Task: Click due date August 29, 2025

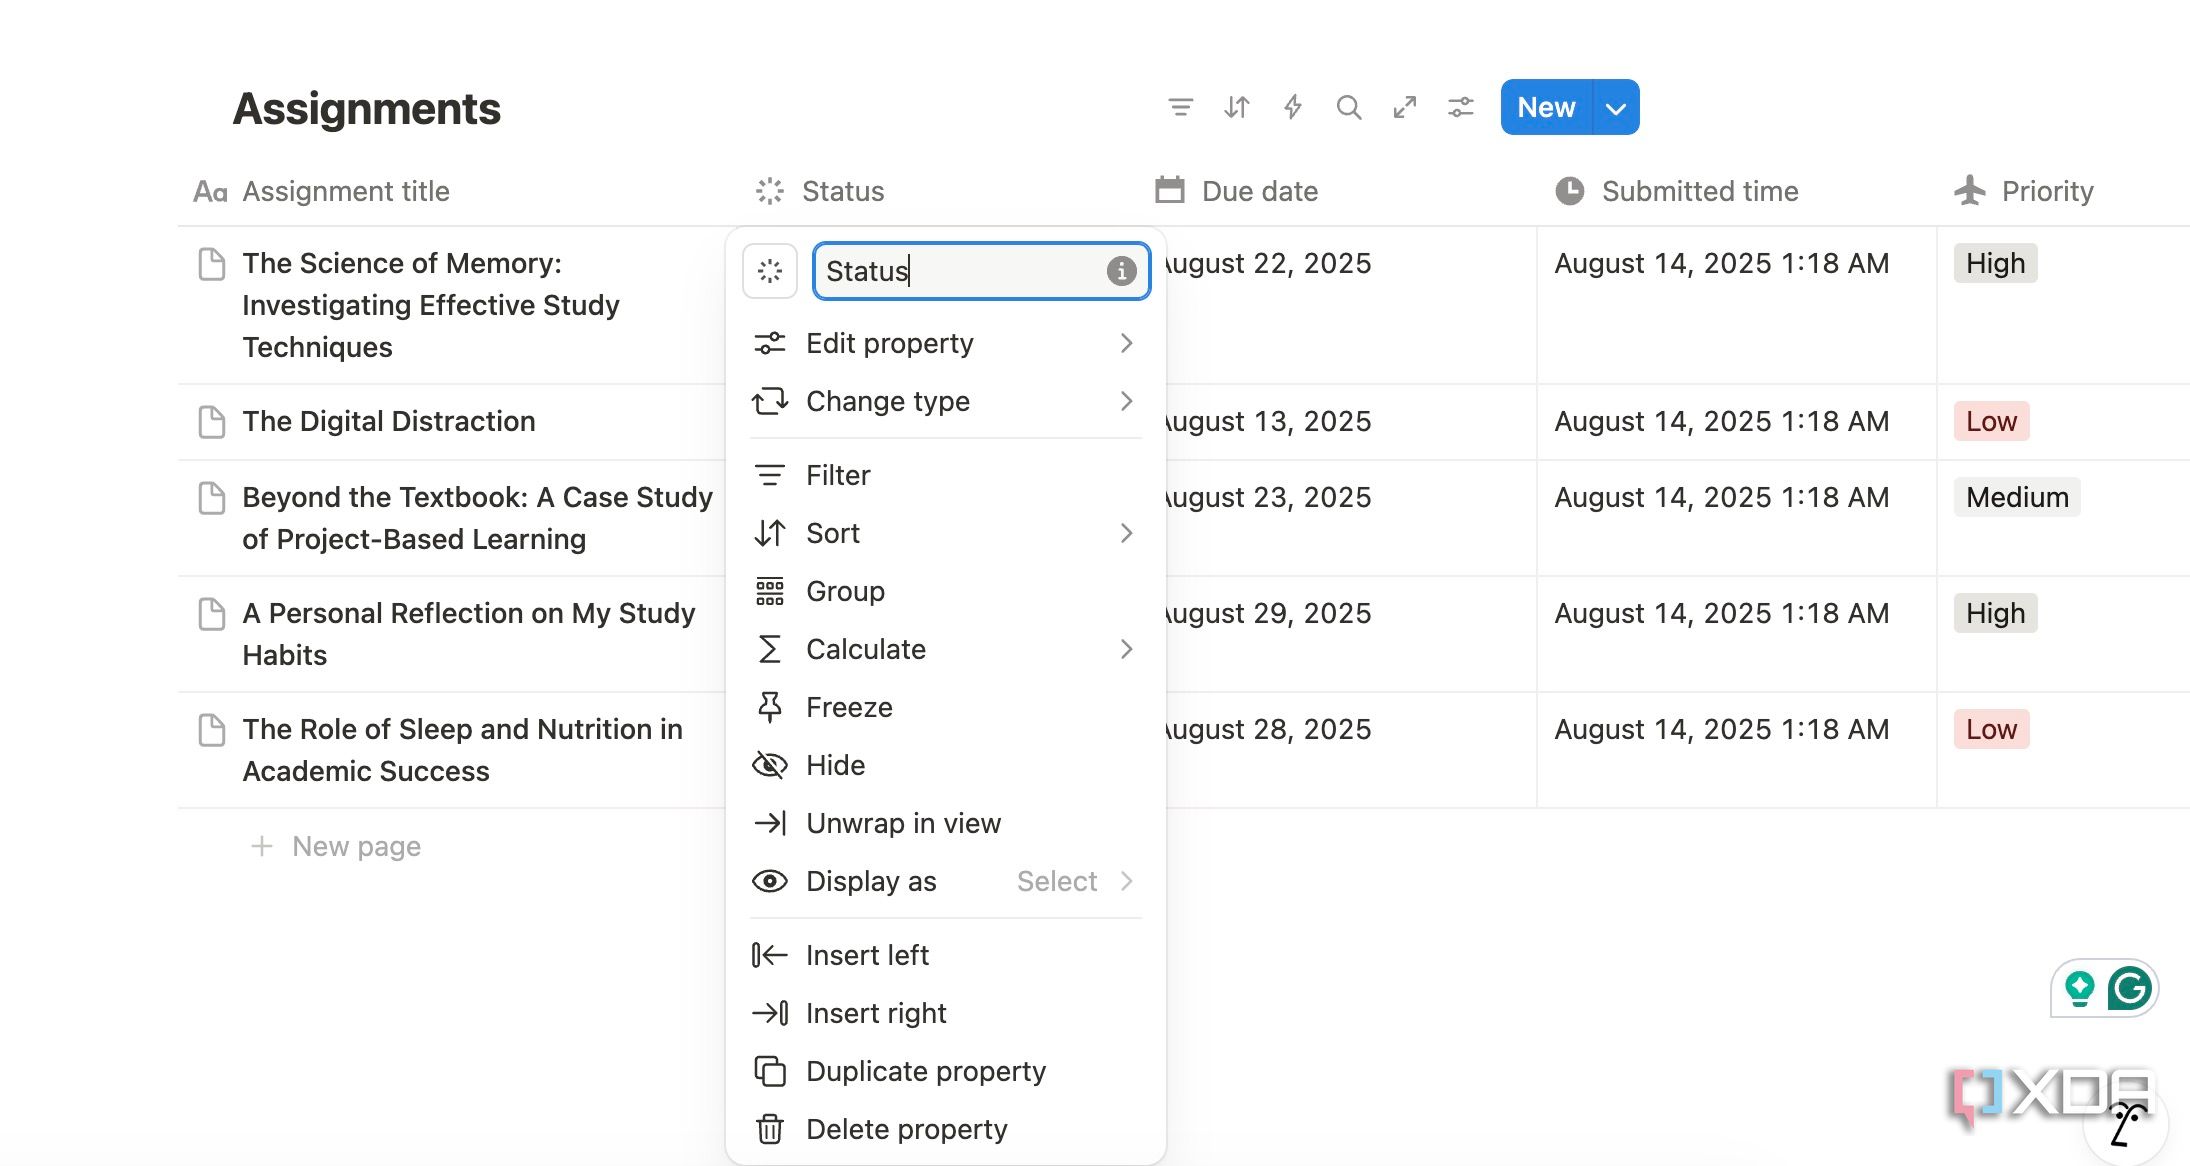Action: [1268, 614]
